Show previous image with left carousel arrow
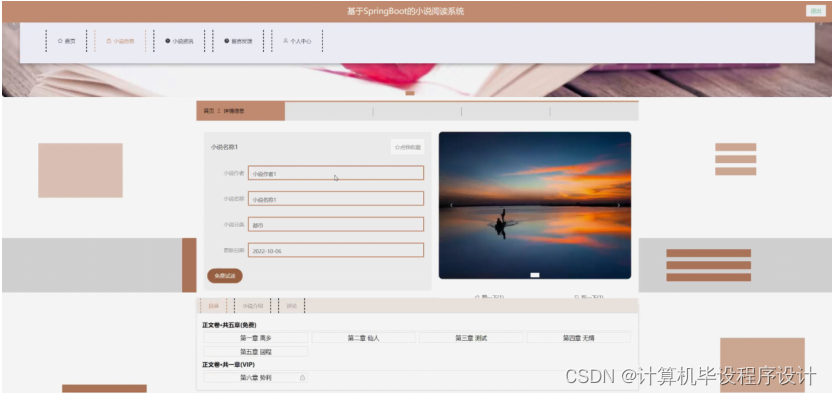This screenshot has height=395, width=832. point(452,205)
